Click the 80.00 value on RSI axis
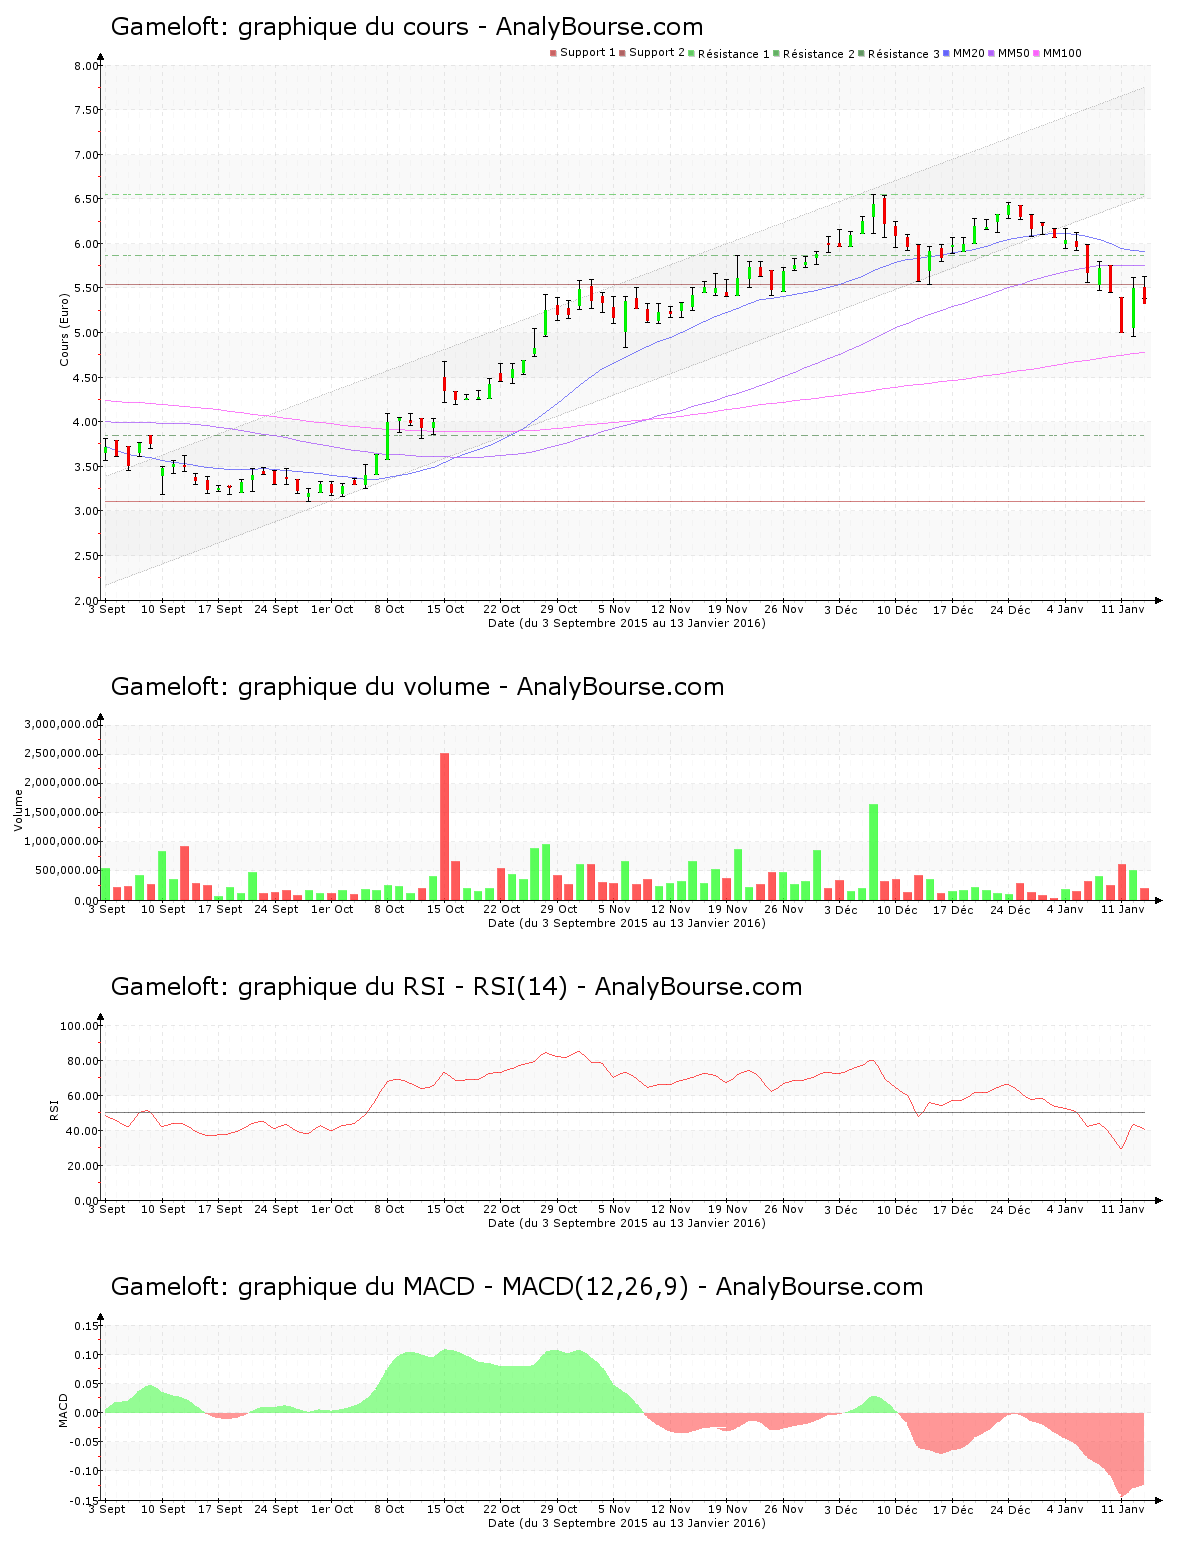Image resolution: width=1200 pixels, height=1550 pixels. pyautogui.click(x=83, y=1061)
